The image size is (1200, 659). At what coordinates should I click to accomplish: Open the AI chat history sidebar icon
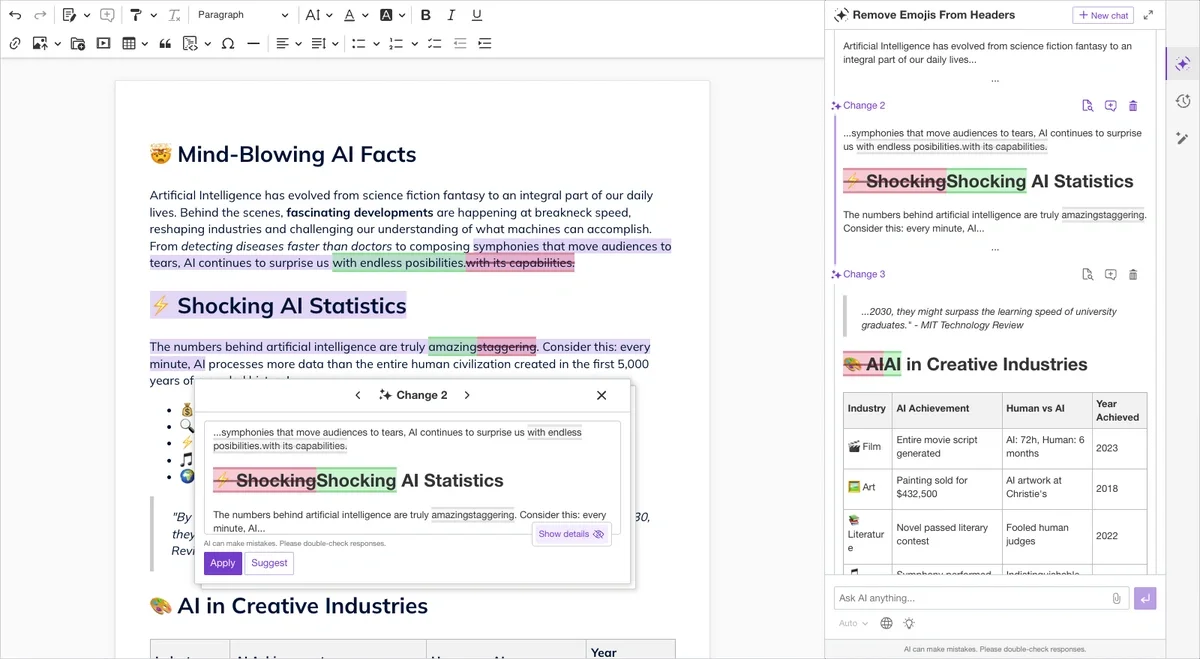[1182, 101]
